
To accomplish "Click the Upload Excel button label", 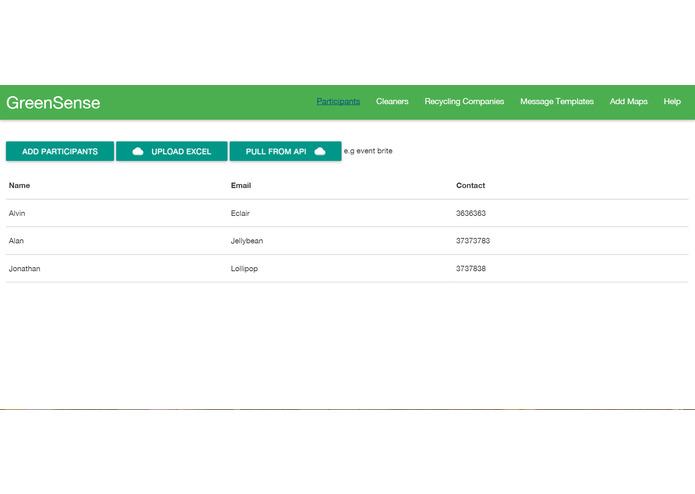I will tap(181, 152).
